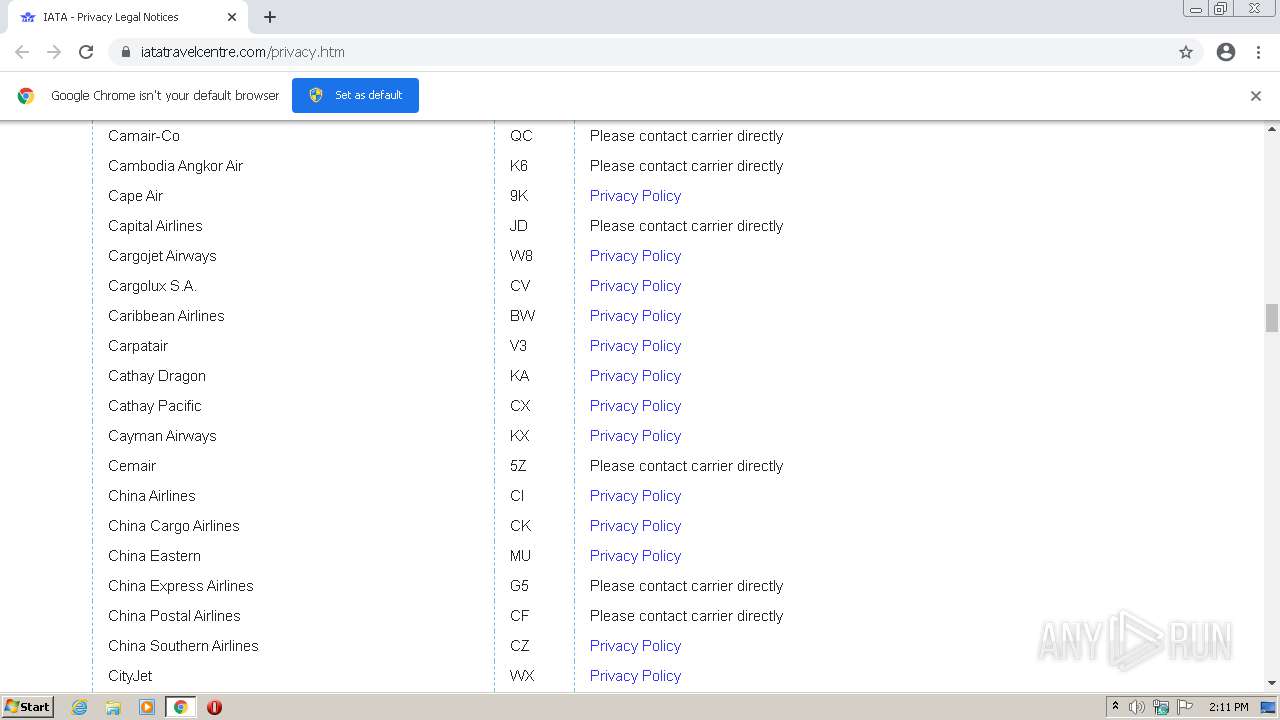
Task: Open the File Explorer folder taskbar icon
Action: click(x=113, y=707)
